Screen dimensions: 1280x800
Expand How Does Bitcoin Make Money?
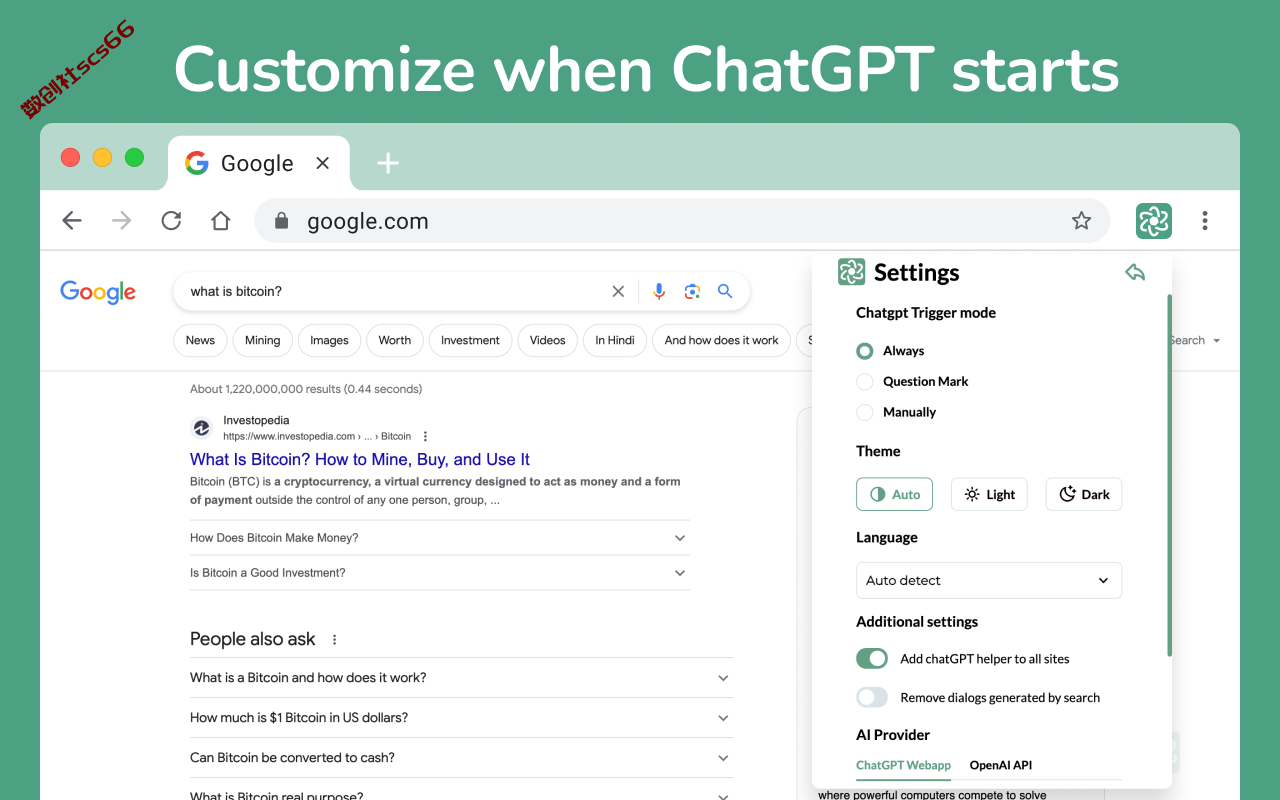440,538
